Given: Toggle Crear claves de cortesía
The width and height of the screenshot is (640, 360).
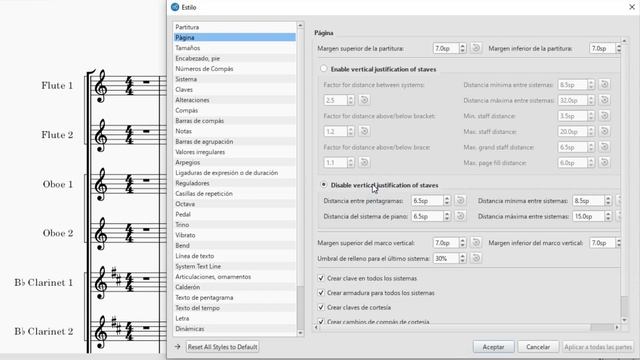Looking at the screenshot, I should [321, 307].
